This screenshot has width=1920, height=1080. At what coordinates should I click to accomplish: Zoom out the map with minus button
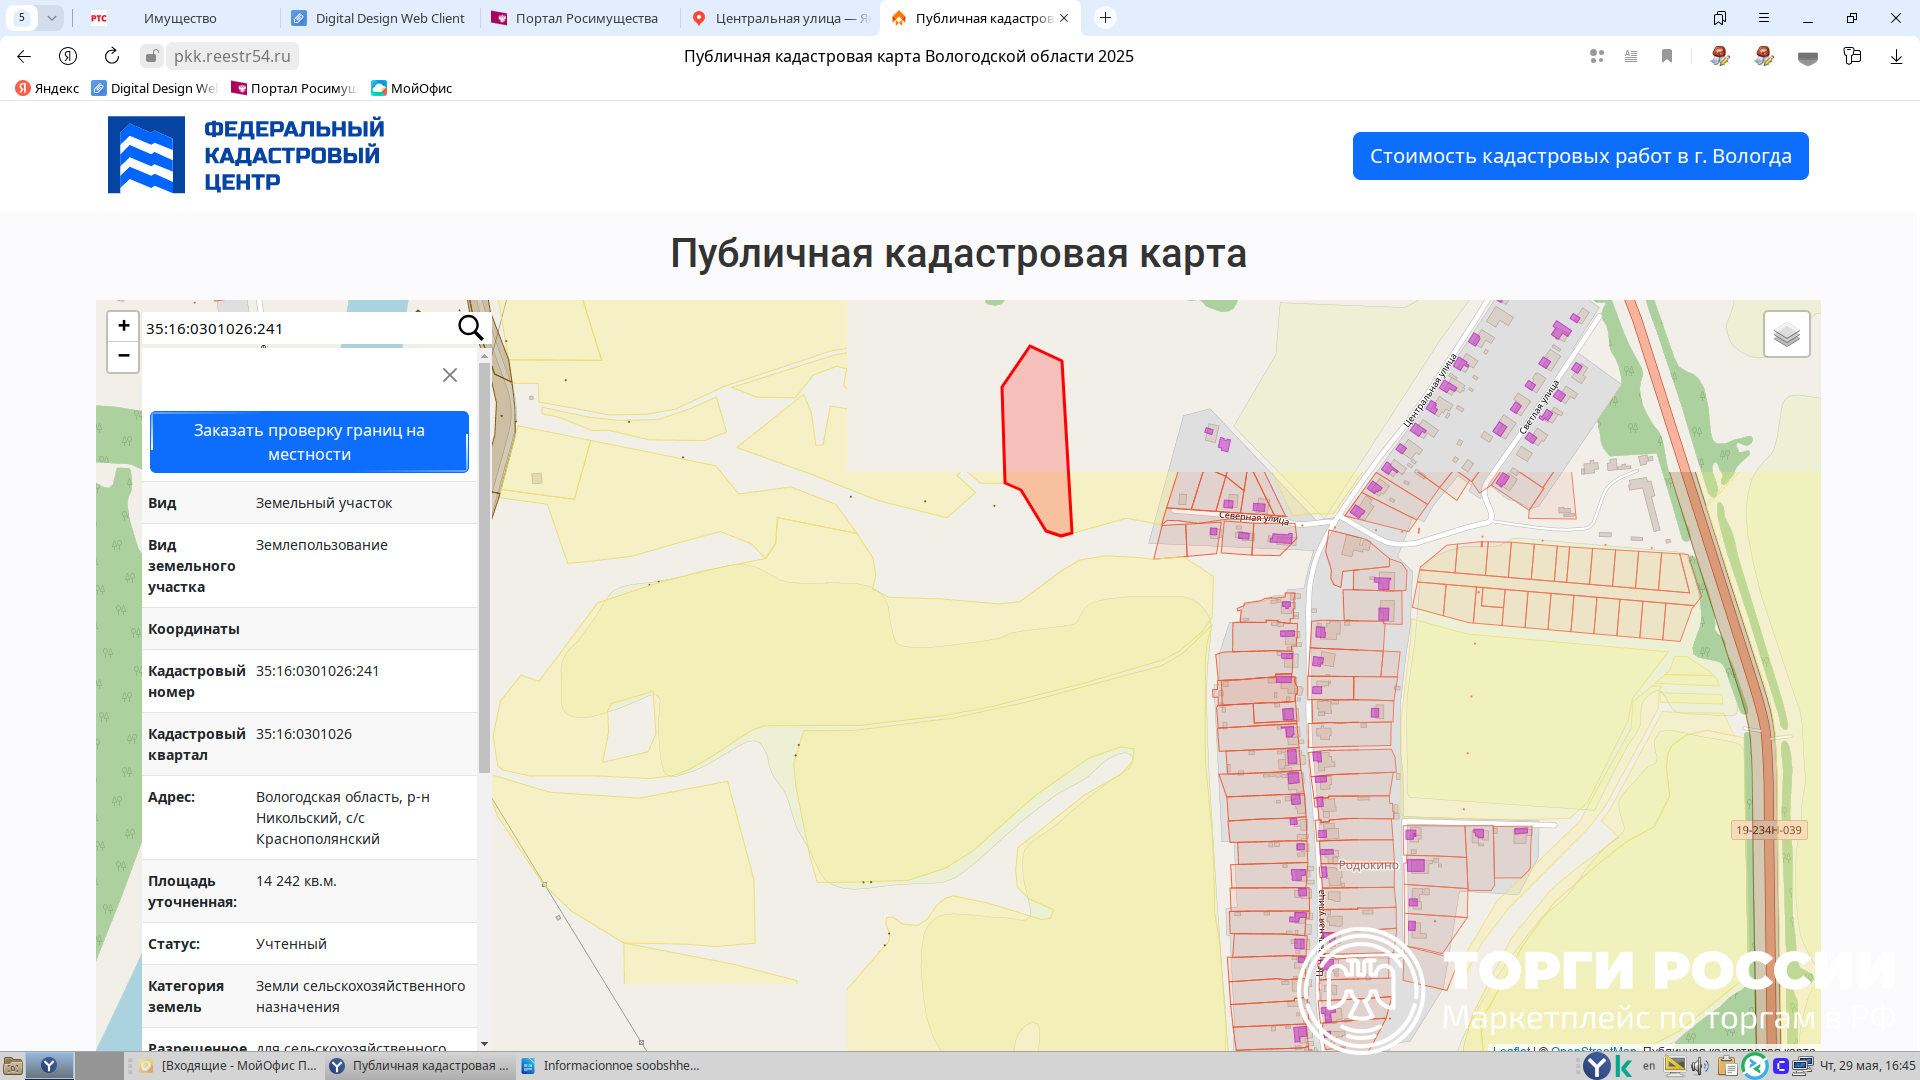pyautogui.click(x=123, y=356)
